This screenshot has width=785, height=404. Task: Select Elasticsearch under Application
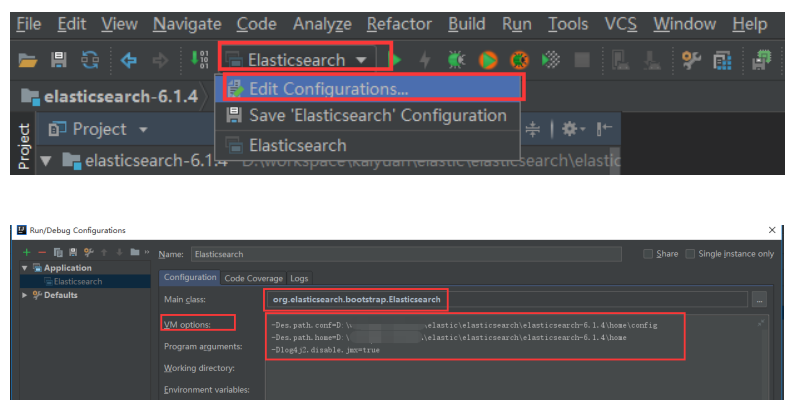pos(73,281)
